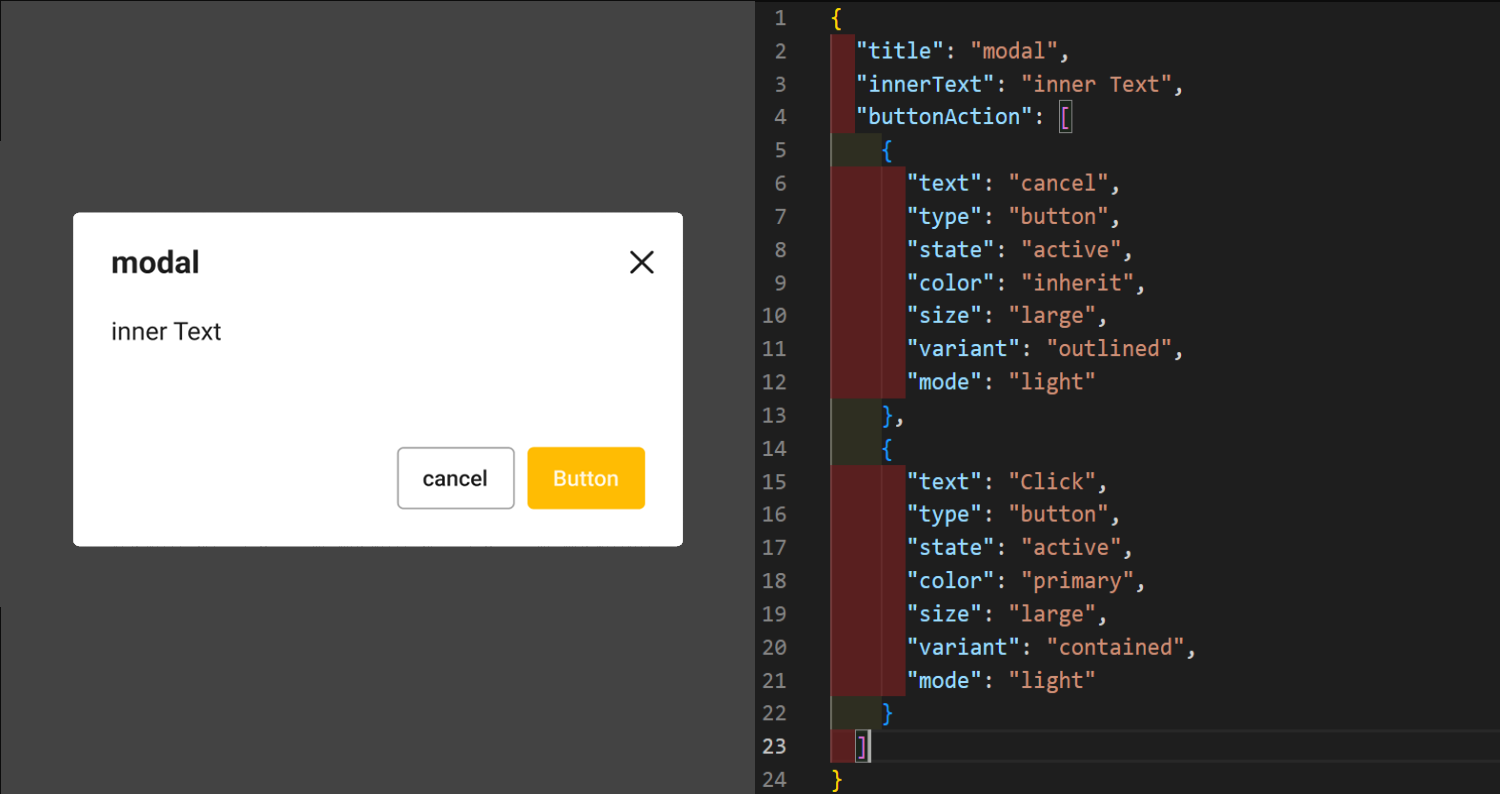This screenshot has width=1500, height=794.
Task: Click the "title": "modal" line in code
Action: (x=963, y=51)
